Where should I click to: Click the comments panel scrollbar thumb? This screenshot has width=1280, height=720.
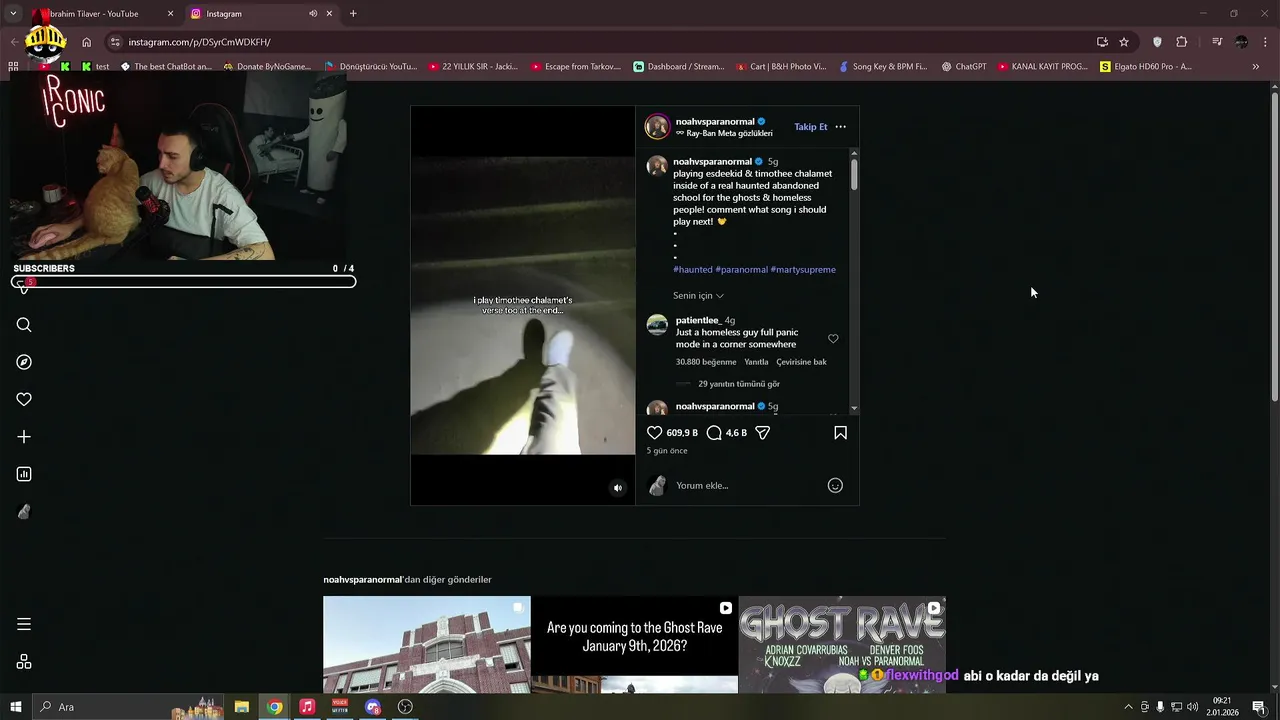tap(854, 173)
